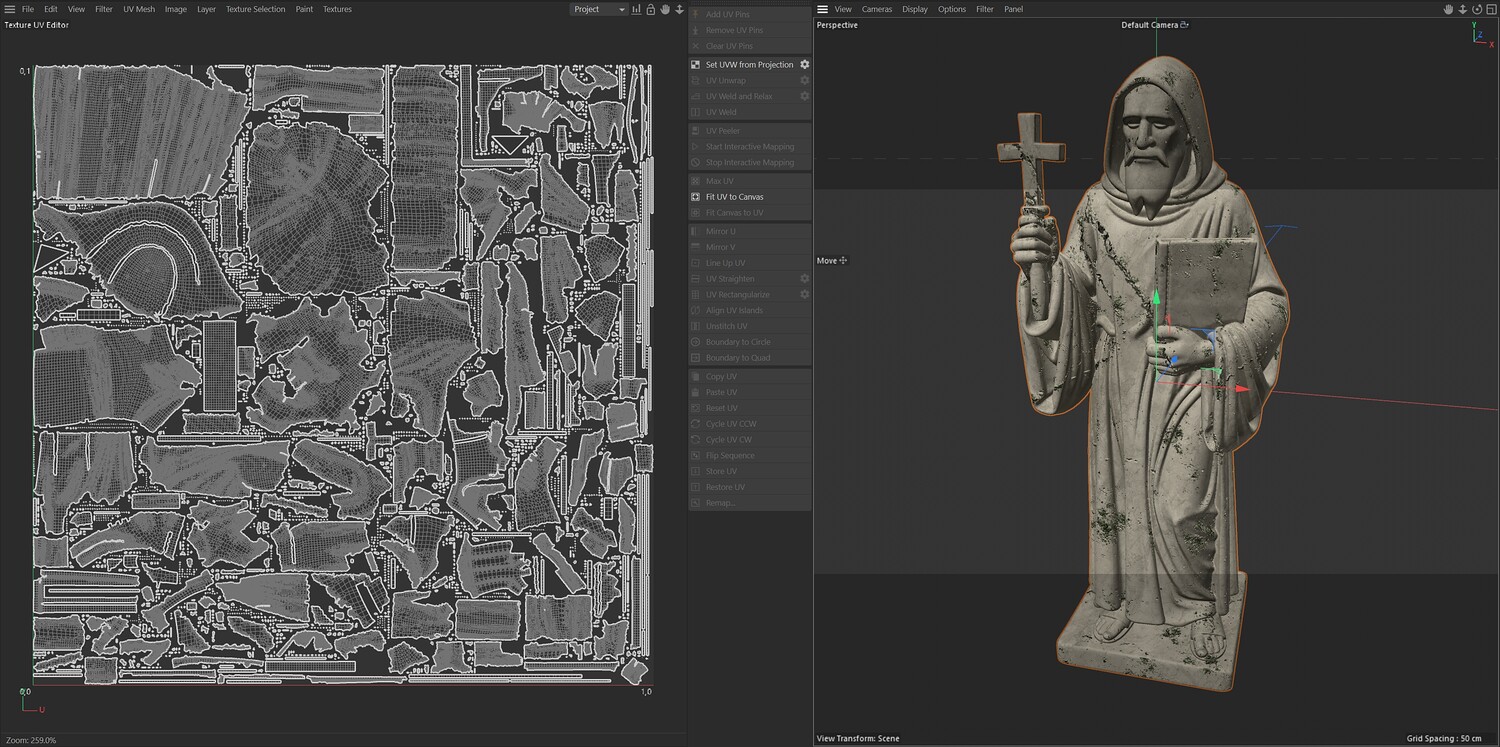The height and width of the screenshot is (747, 1500).
Task: Click the viewport dolly zoom icon
Action: click(x=1462, y=9)
